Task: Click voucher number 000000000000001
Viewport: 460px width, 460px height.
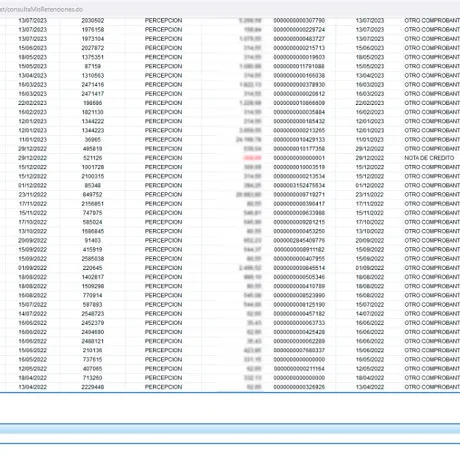Action: (299, 158)
